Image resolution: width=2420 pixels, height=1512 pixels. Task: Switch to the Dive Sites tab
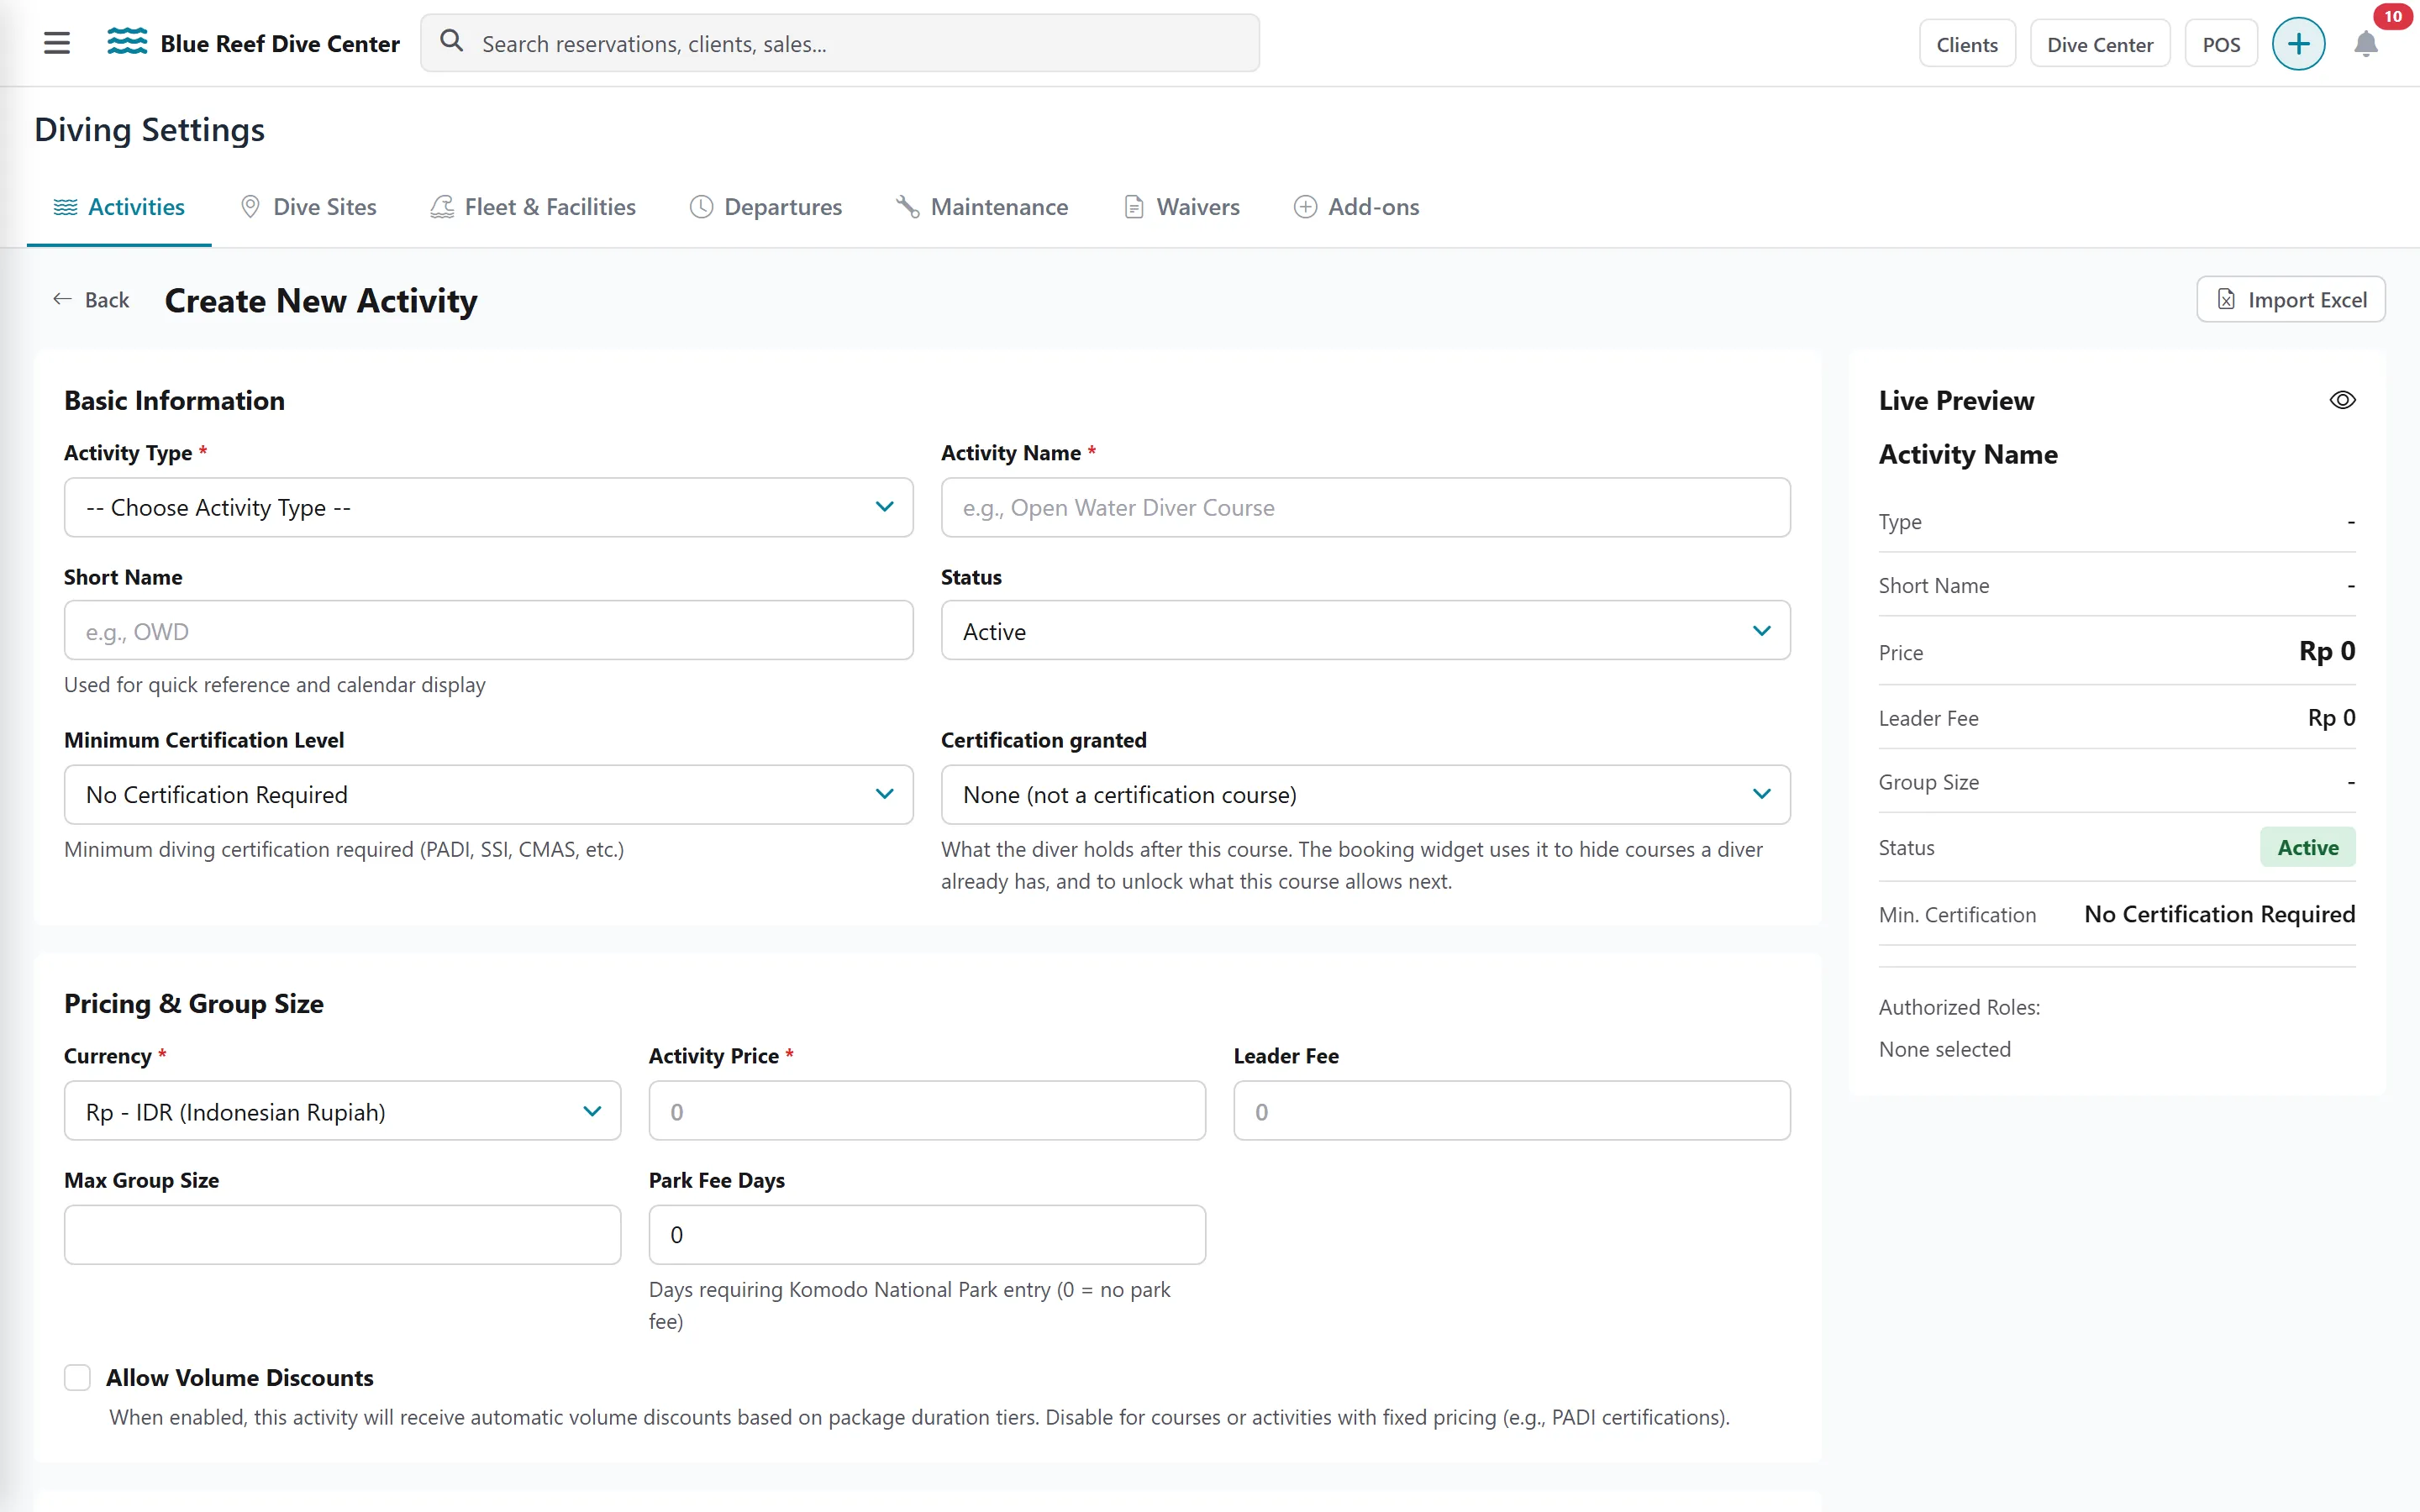[309, 207]
